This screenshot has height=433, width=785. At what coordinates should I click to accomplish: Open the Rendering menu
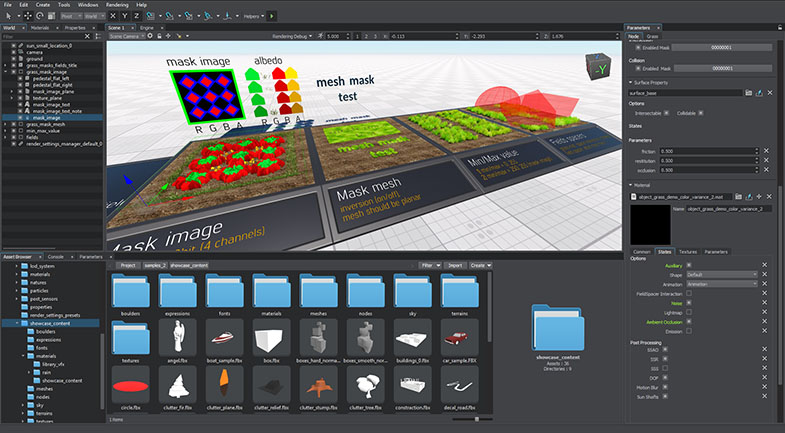[x=117, y=5]
